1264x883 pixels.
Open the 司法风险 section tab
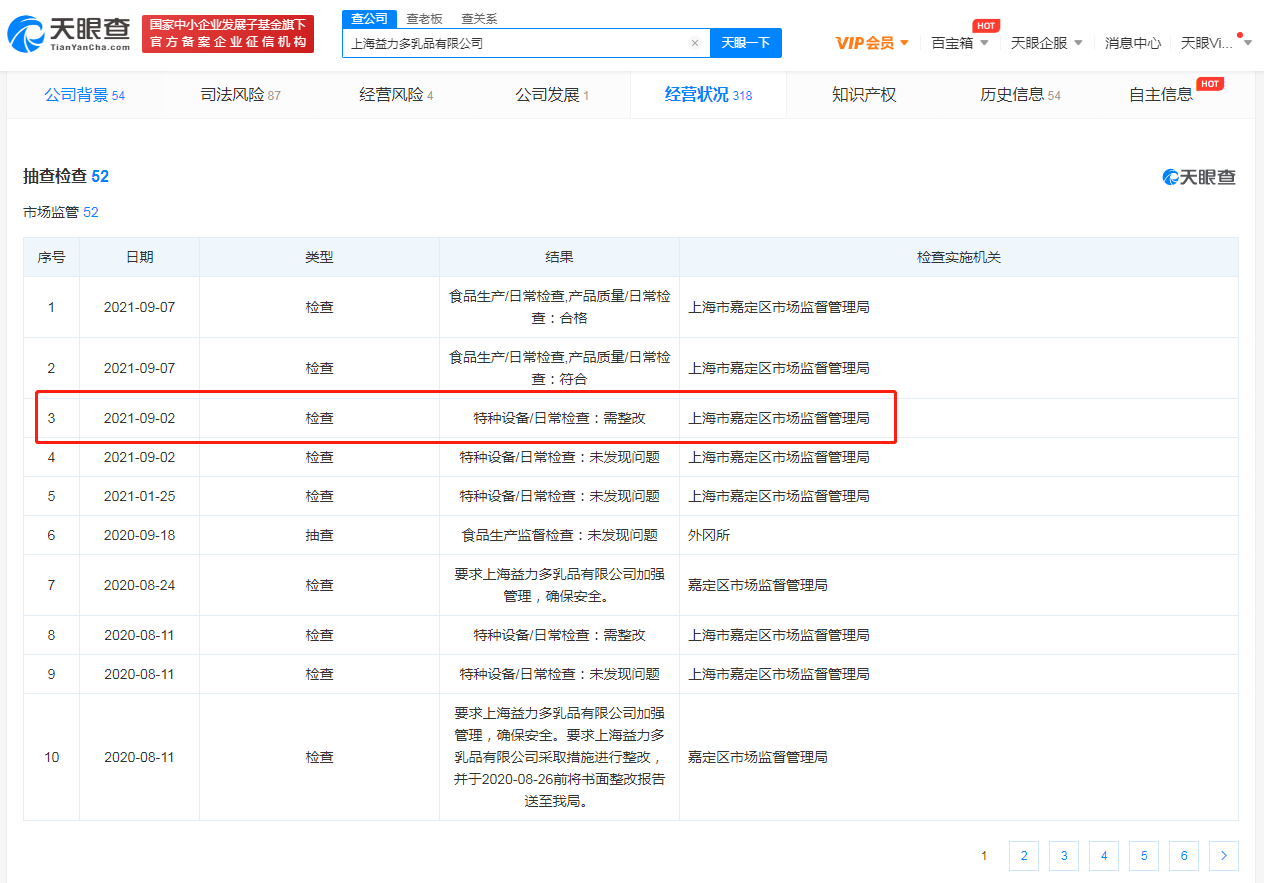pos(241,95)
